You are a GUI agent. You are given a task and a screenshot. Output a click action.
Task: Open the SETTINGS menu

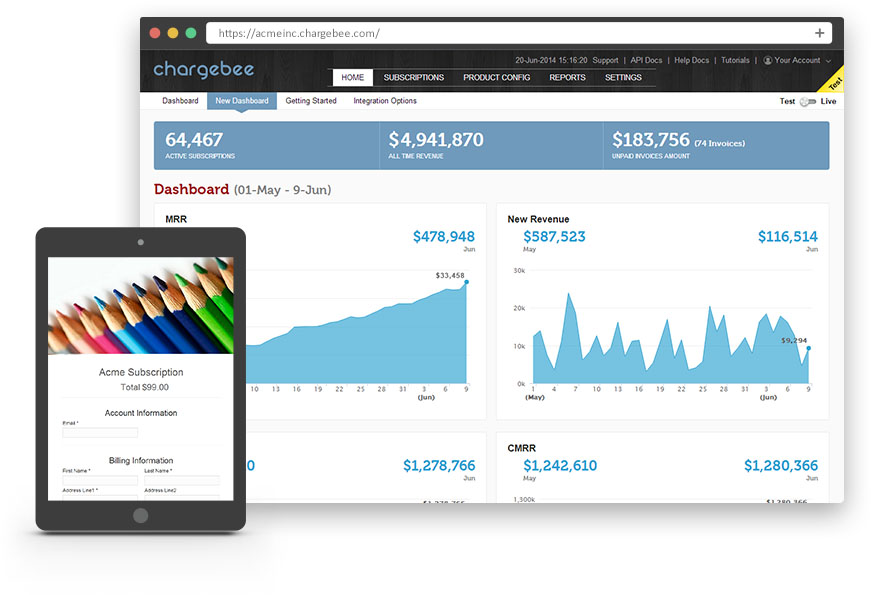pyautogui.click(x=623, y=77)
